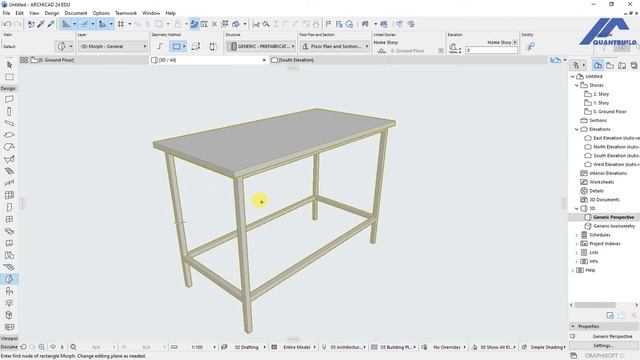Select the Roof tool

coord(9,147)
